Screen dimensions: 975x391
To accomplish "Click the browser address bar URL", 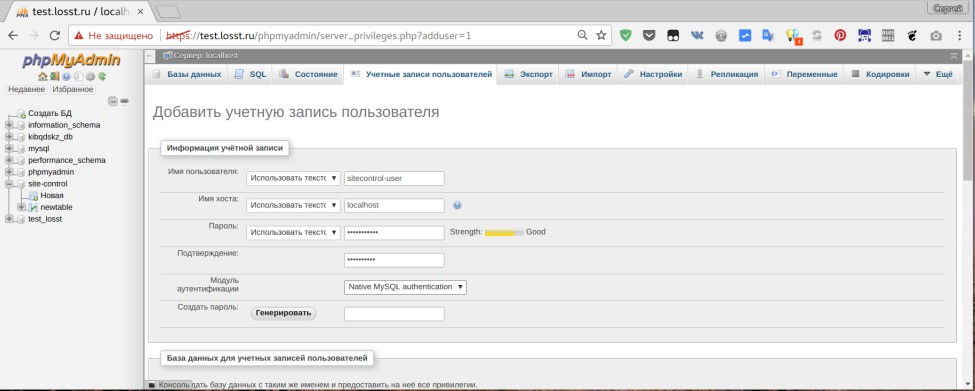I will 318,35.
